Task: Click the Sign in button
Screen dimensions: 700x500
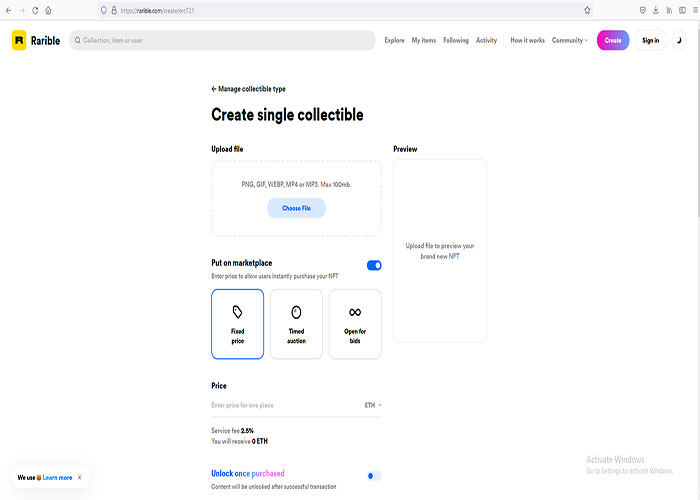Action: tap(650, 40)
